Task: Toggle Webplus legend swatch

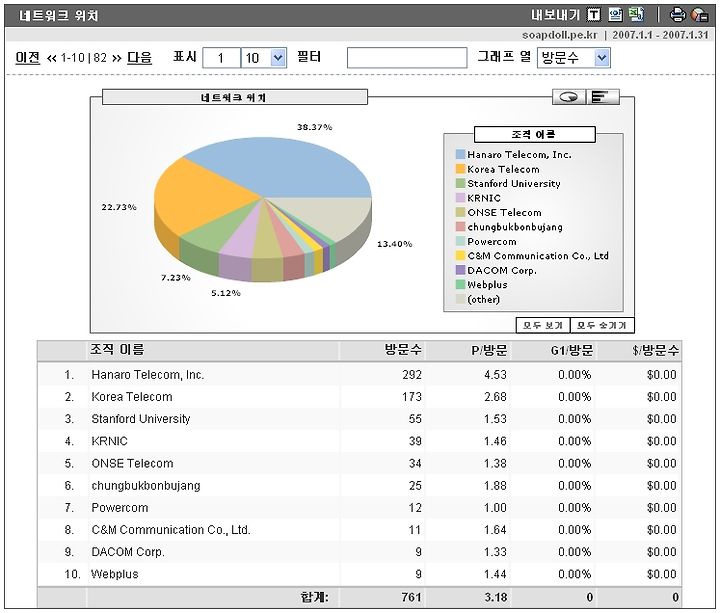Action: pos(461,285)
